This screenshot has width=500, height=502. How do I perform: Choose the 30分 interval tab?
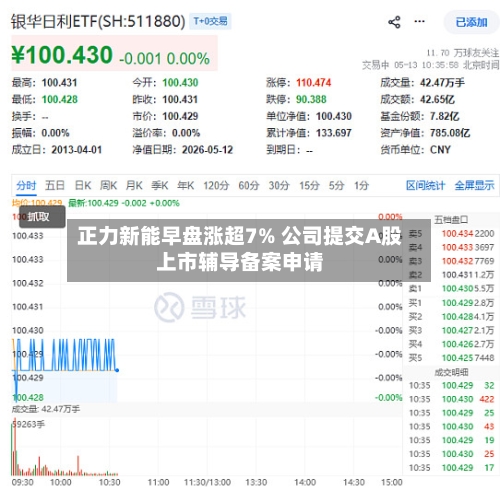coord(279,185)
